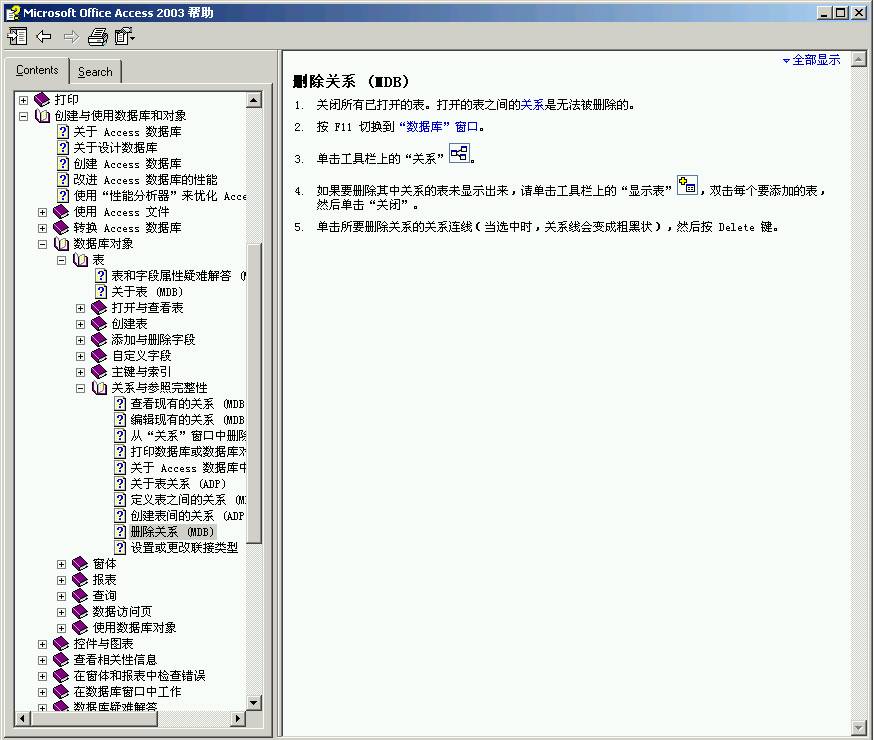874x740 pixels.
Task: Expand the 打开与查看表 node
Action: pos(80,308)
